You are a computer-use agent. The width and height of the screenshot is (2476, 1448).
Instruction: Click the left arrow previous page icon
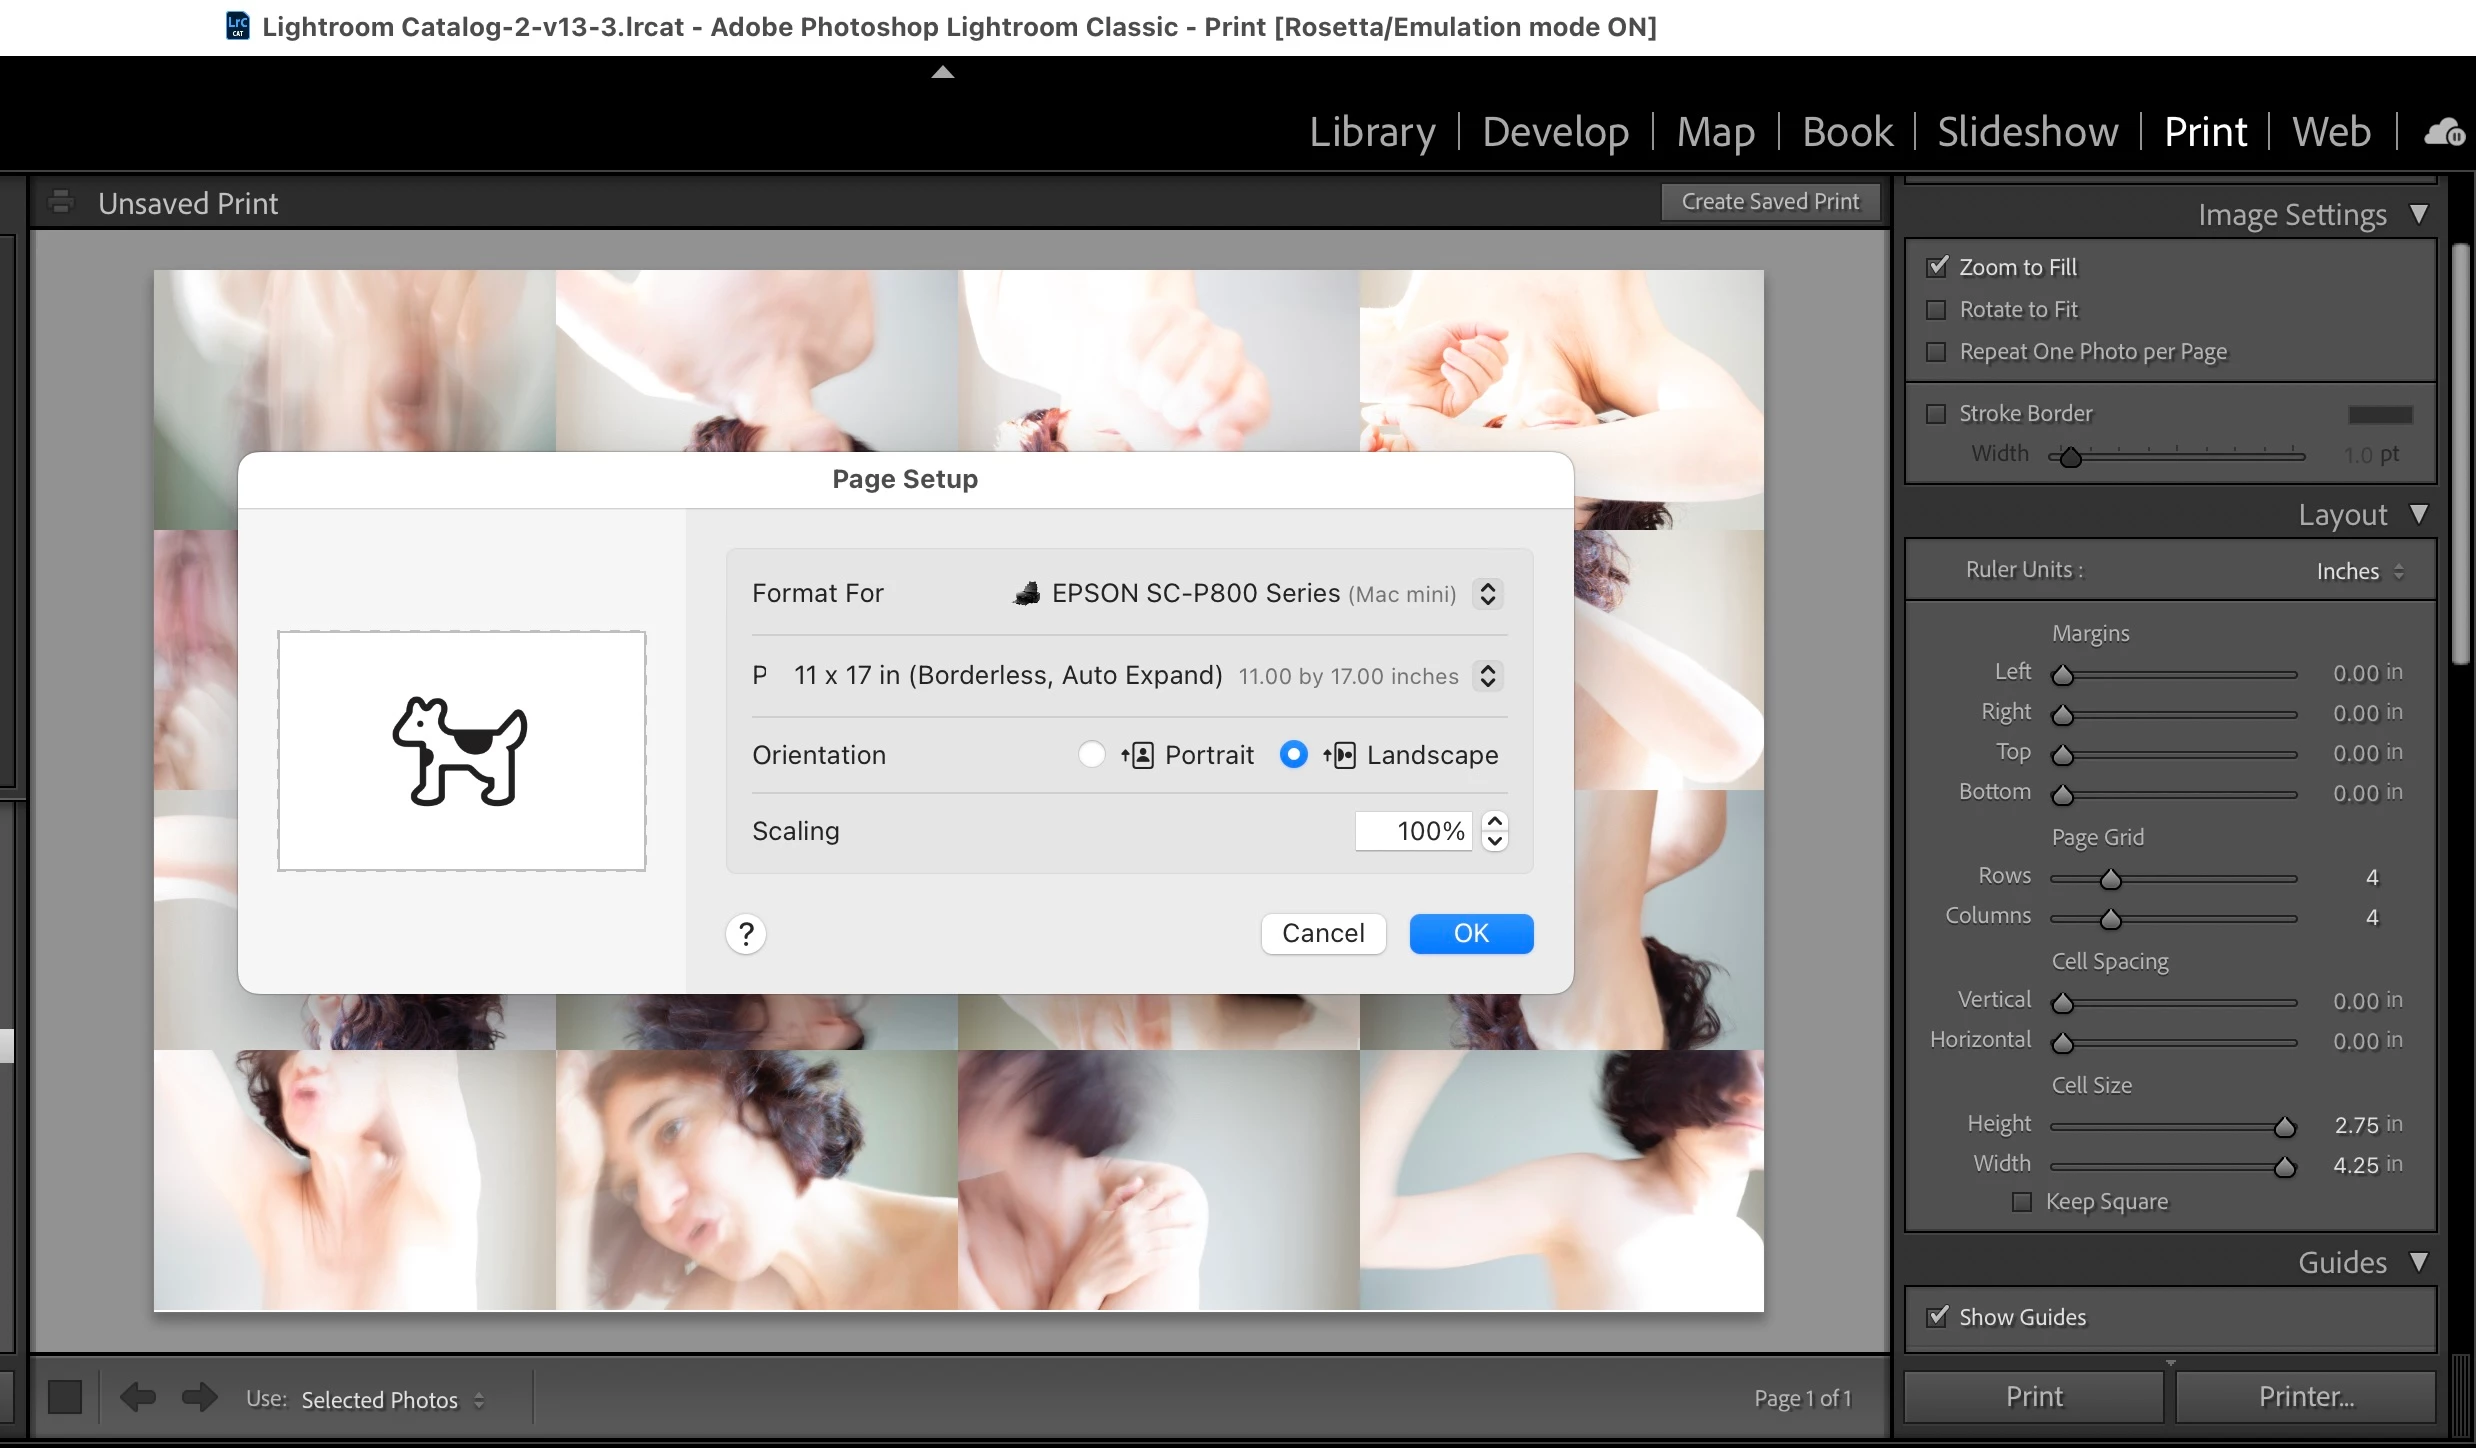[x=137, y=1397]
